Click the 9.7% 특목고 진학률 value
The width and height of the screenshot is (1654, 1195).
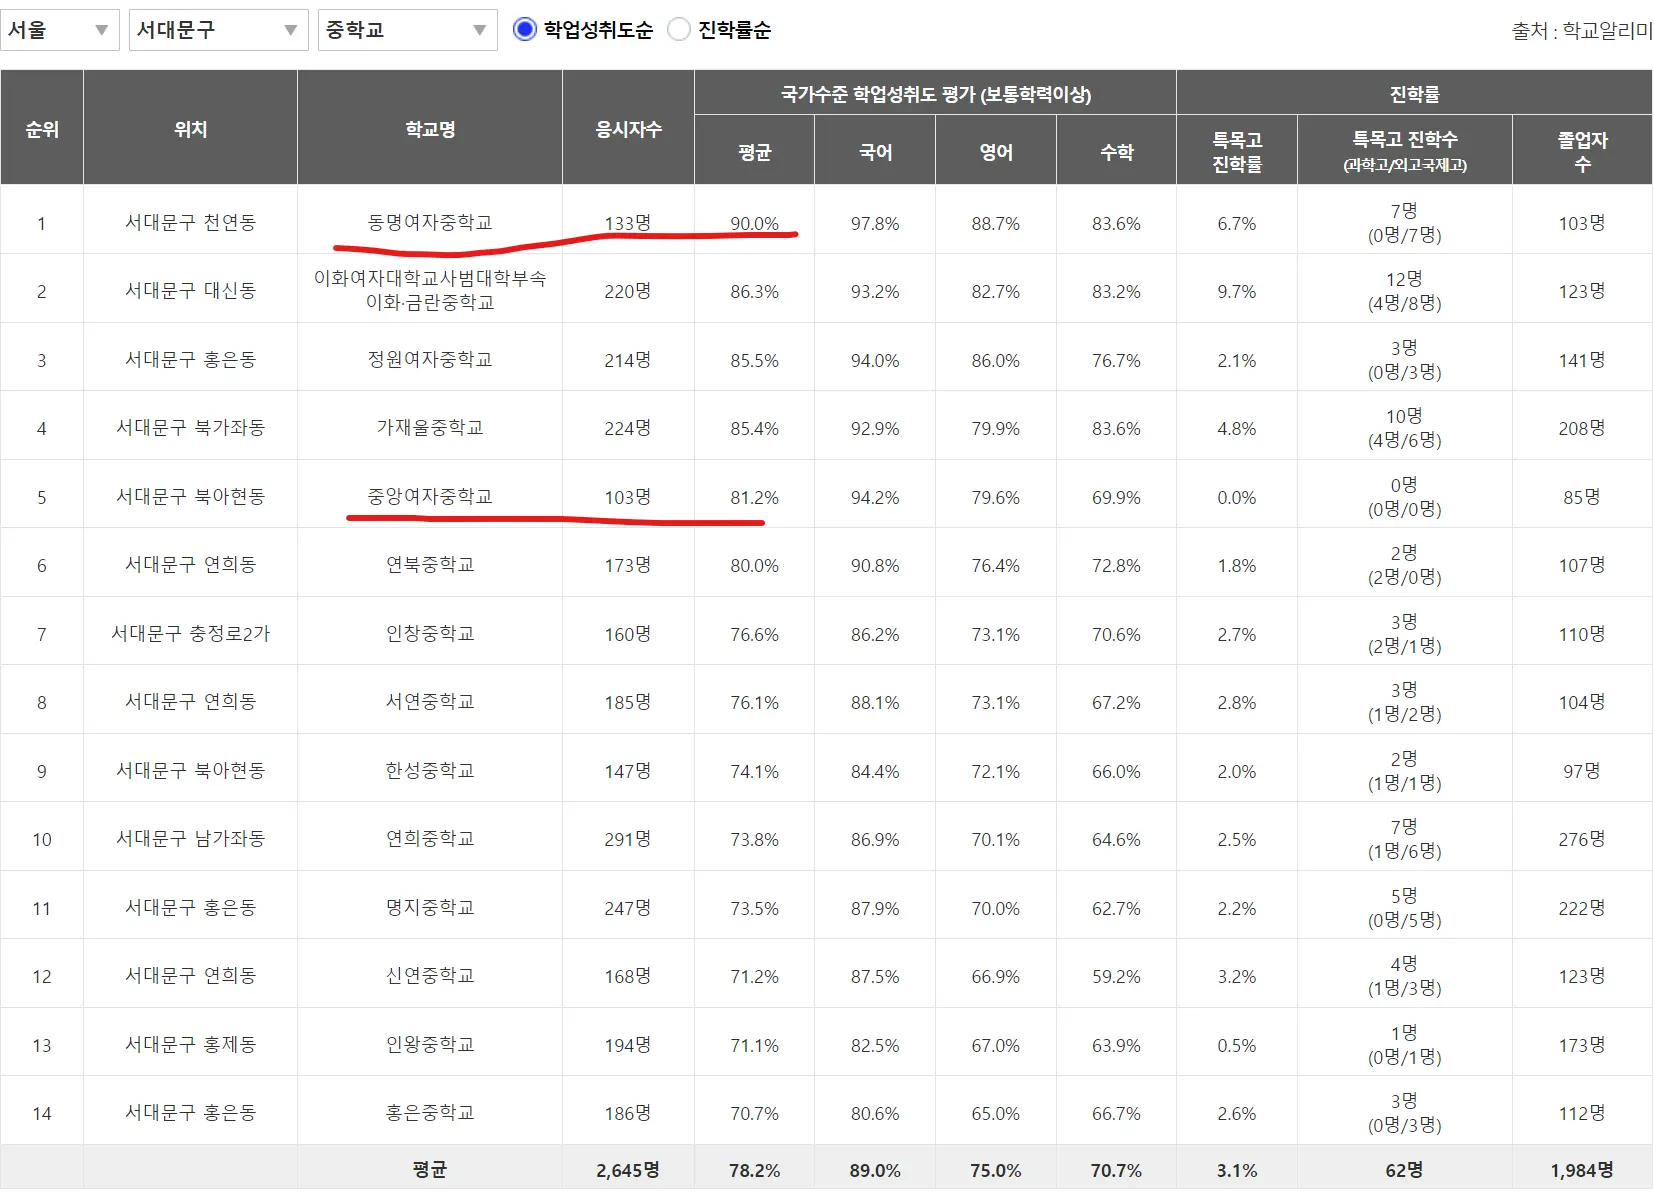[1237, 291]
